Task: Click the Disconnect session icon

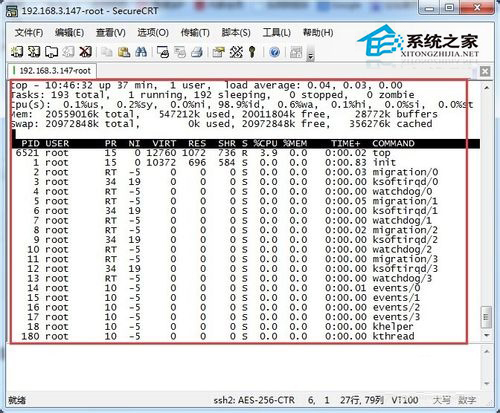Action: click(86, 52)
